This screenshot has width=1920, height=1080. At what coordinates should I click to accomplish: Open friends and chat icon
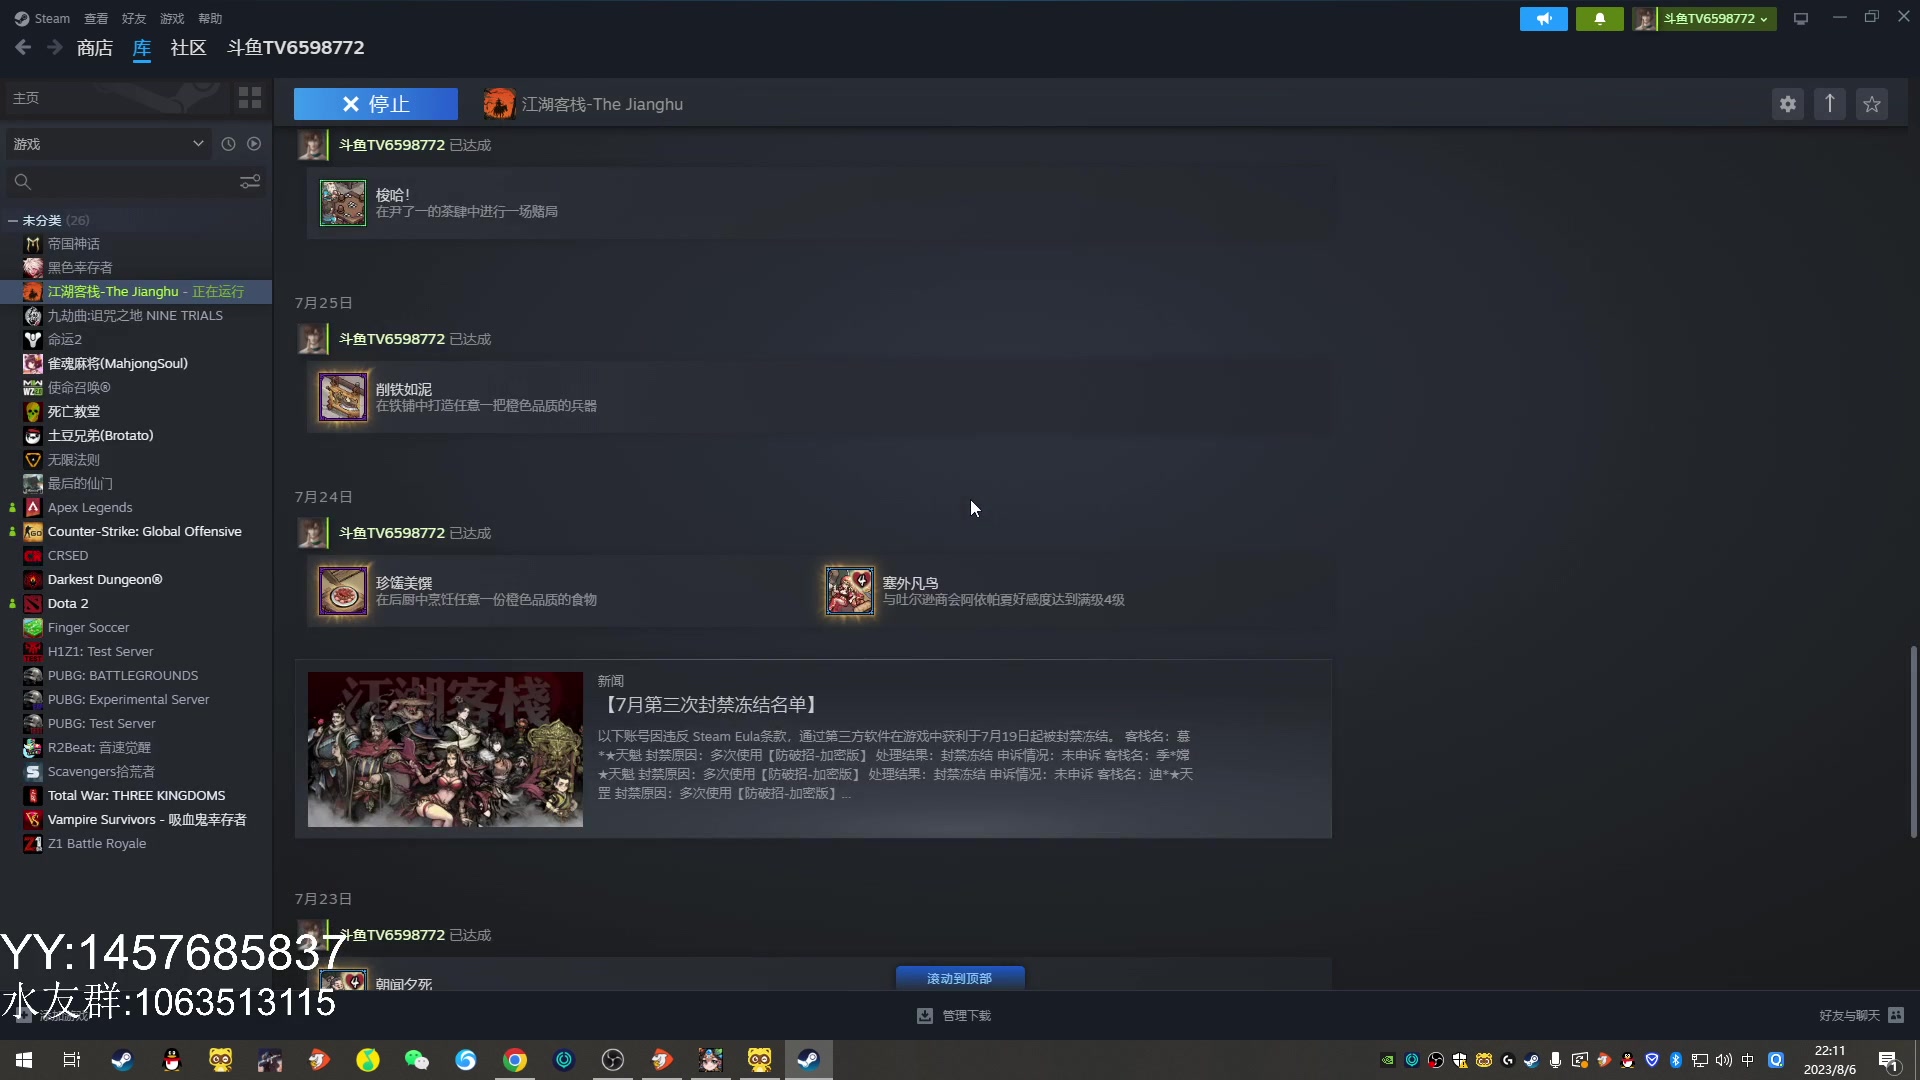click(x=1896, y=1015)
